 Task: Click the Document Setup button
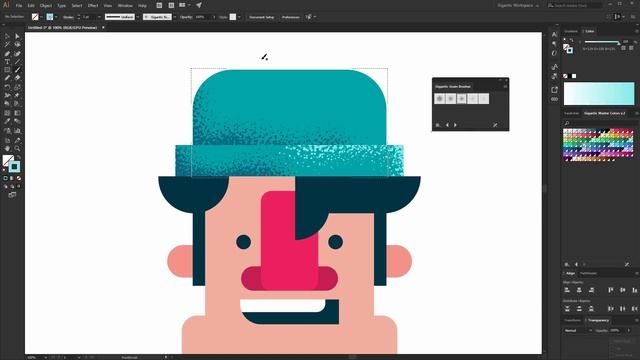(x=262, y=17)
